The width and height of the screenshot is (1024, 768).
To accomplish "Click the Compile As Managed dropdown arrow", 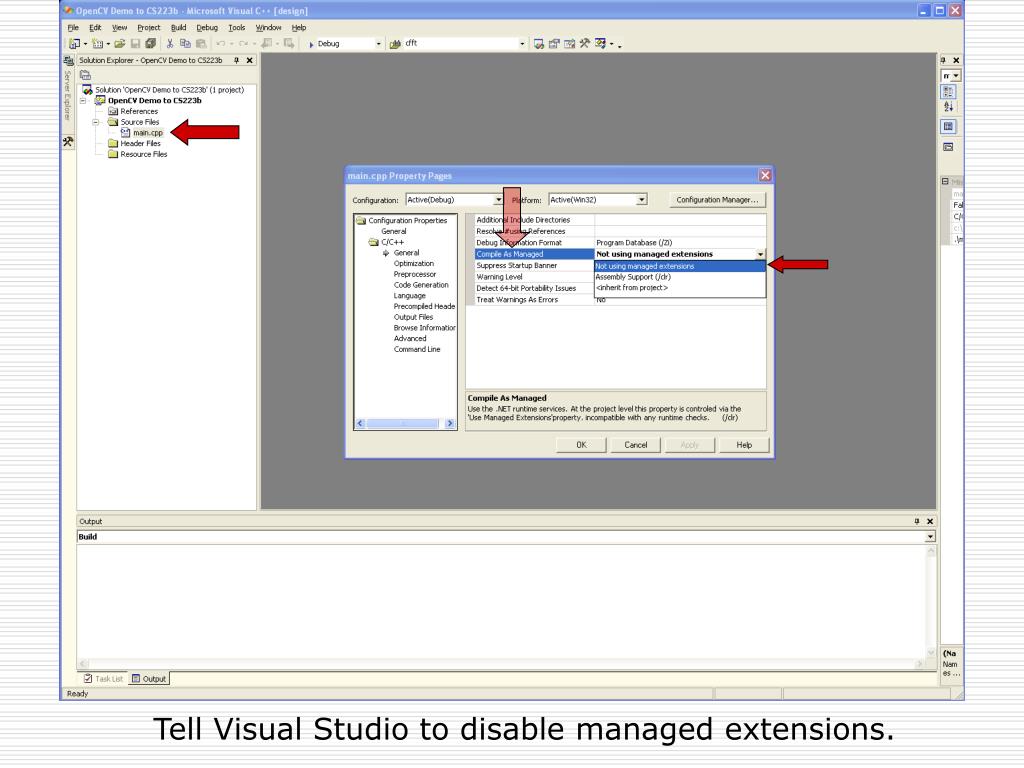I will coord(760,254).
